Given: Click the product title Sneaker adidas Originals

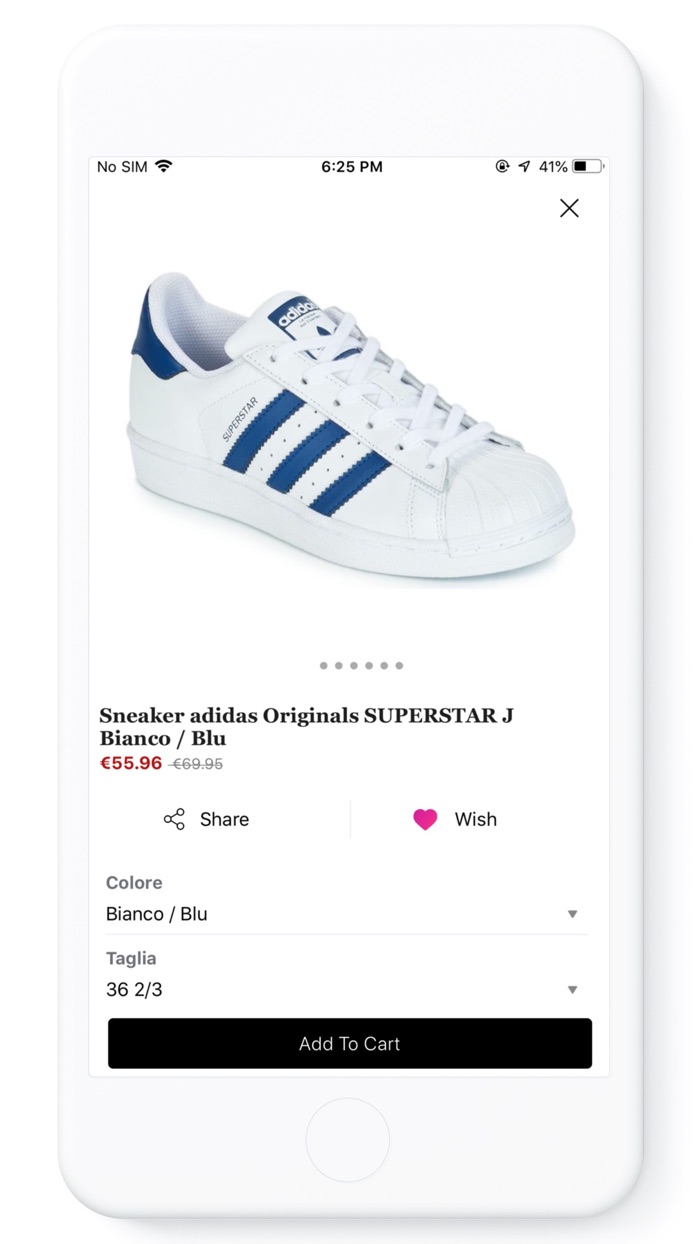Looking at the screenshot, I should [306, 727].
